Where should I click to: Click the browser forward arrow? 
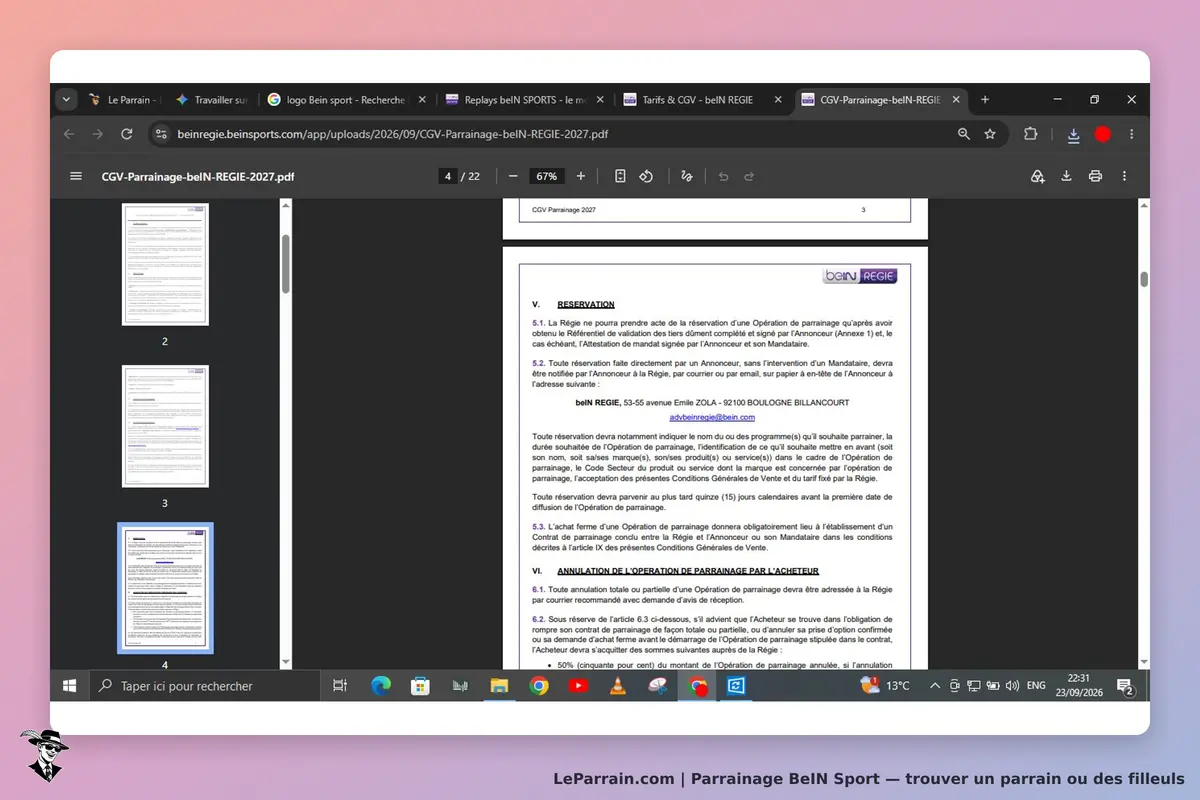point(98,134)
